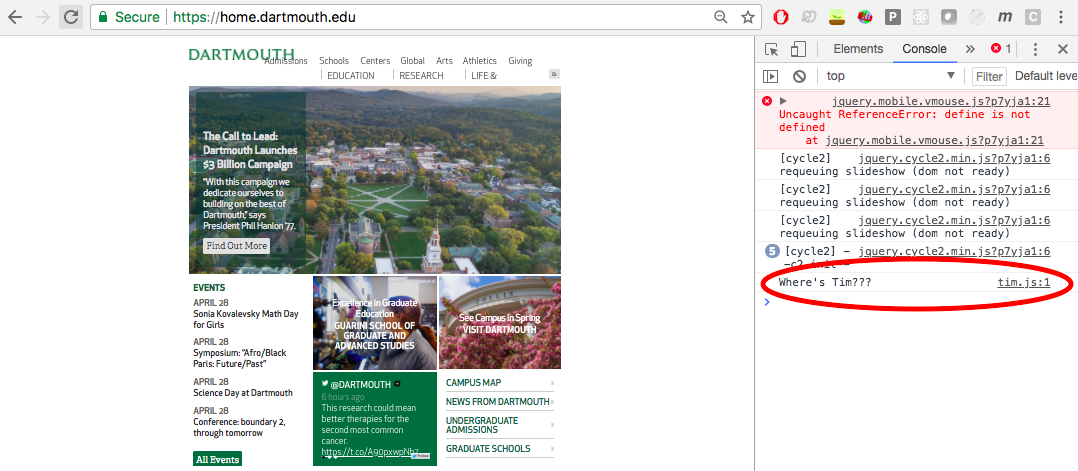This screenshot has width=1078, height=471.
Task: Activate the DevTools inspect element picker
Action: point(771,49)
